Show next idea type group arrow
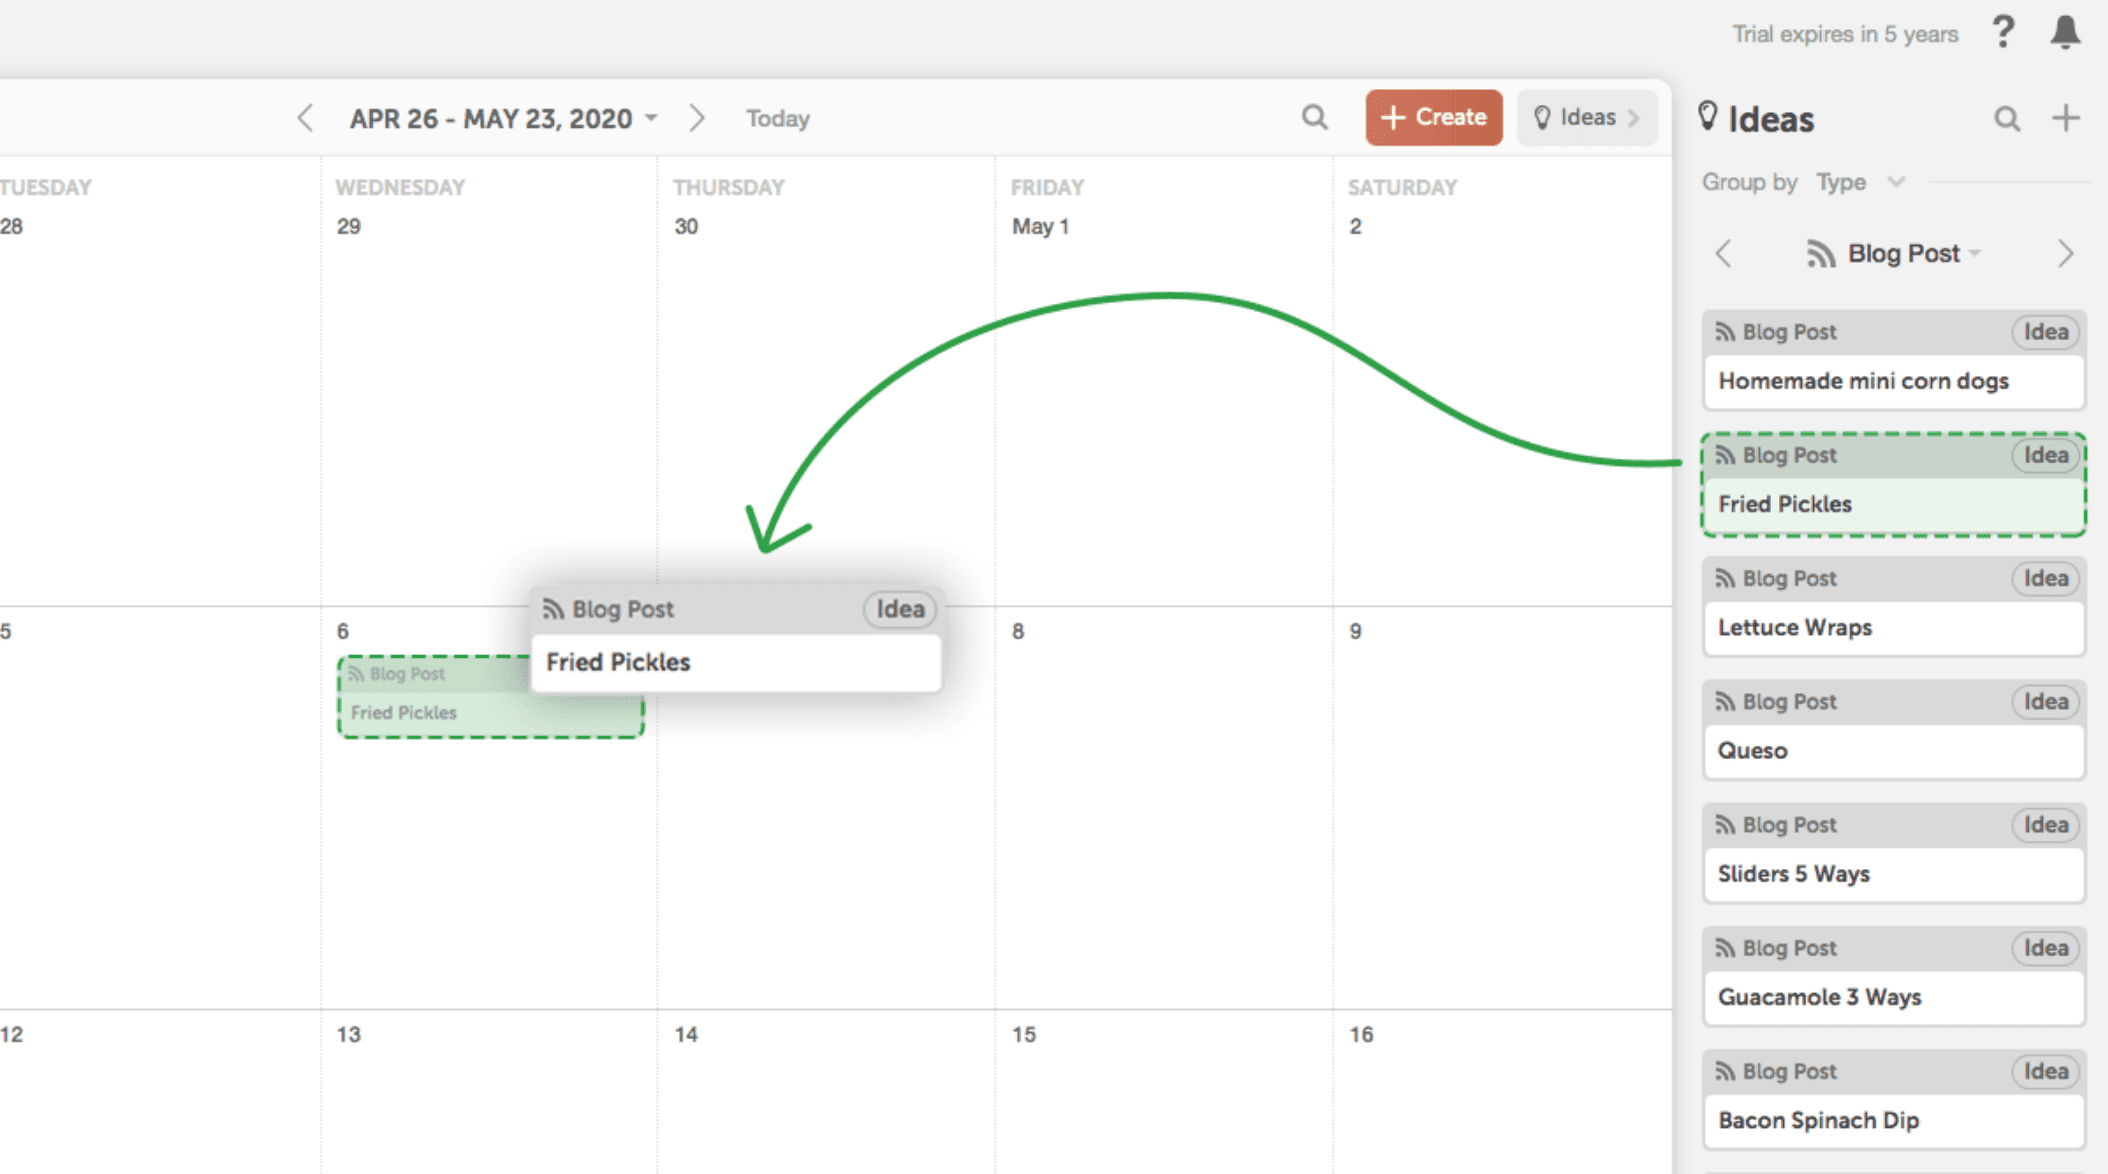This screenshot has height=1174, width=2108. click(2065, 254)
